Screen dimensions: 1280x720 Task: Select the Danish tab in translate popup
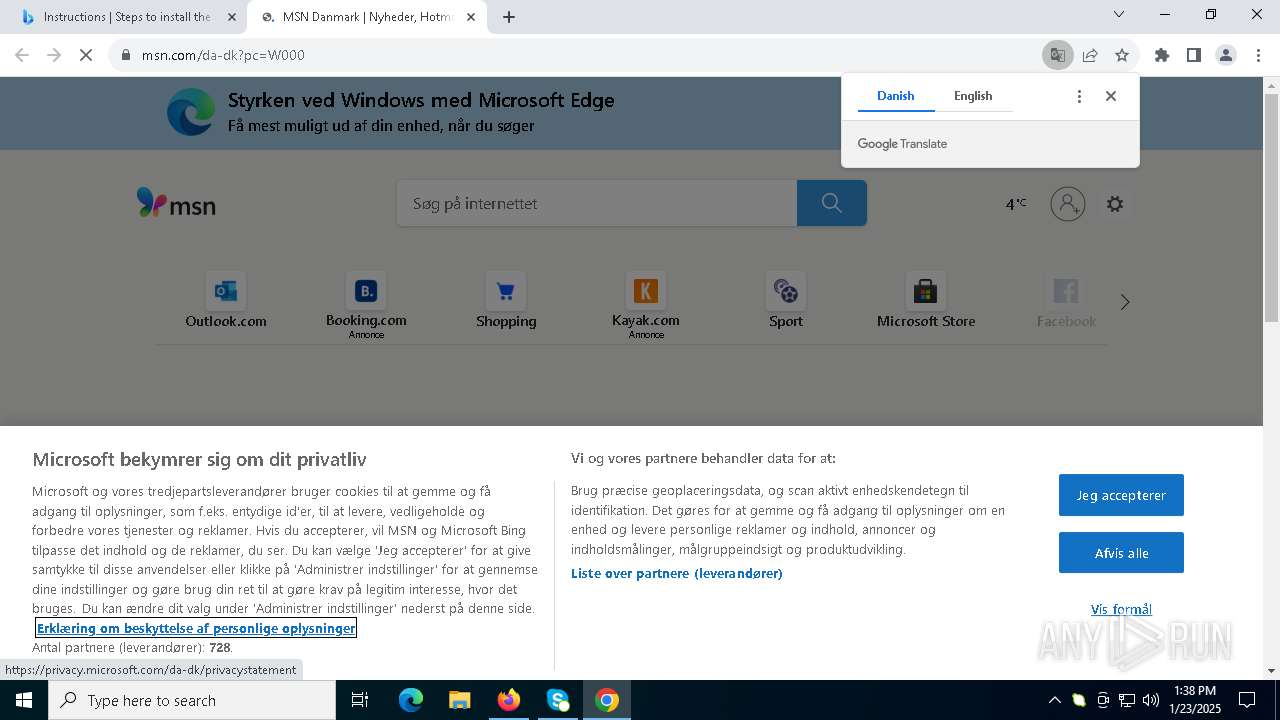tap(895, 96)
